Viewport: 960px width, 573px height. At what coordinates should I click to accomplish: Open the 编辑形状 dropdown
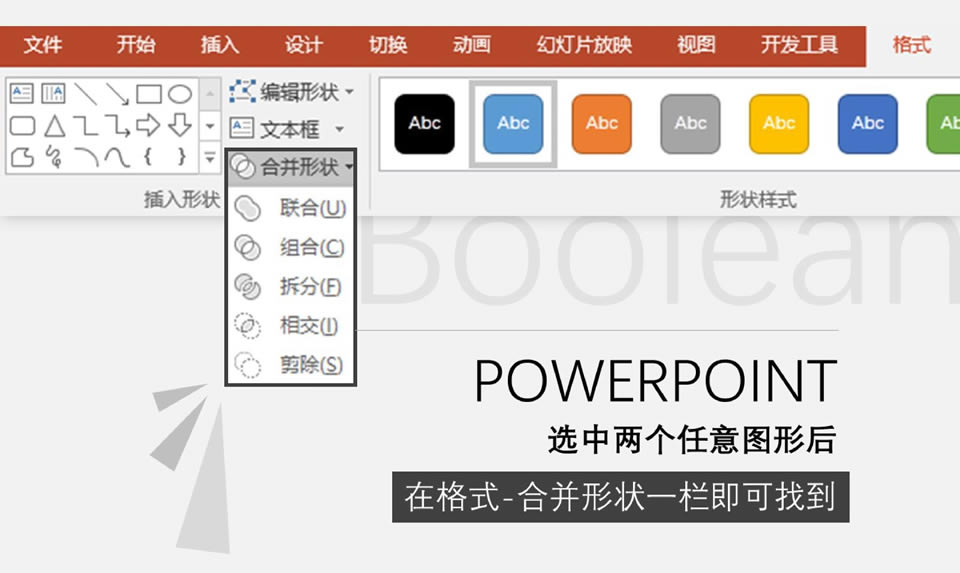pyautogui.click(x=292, y=93)
